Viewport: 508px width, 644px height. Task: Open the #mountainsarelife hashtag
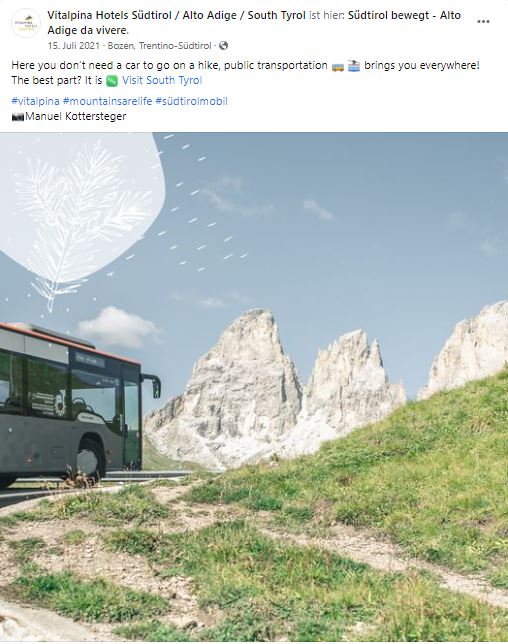click(x=107, y=101)
